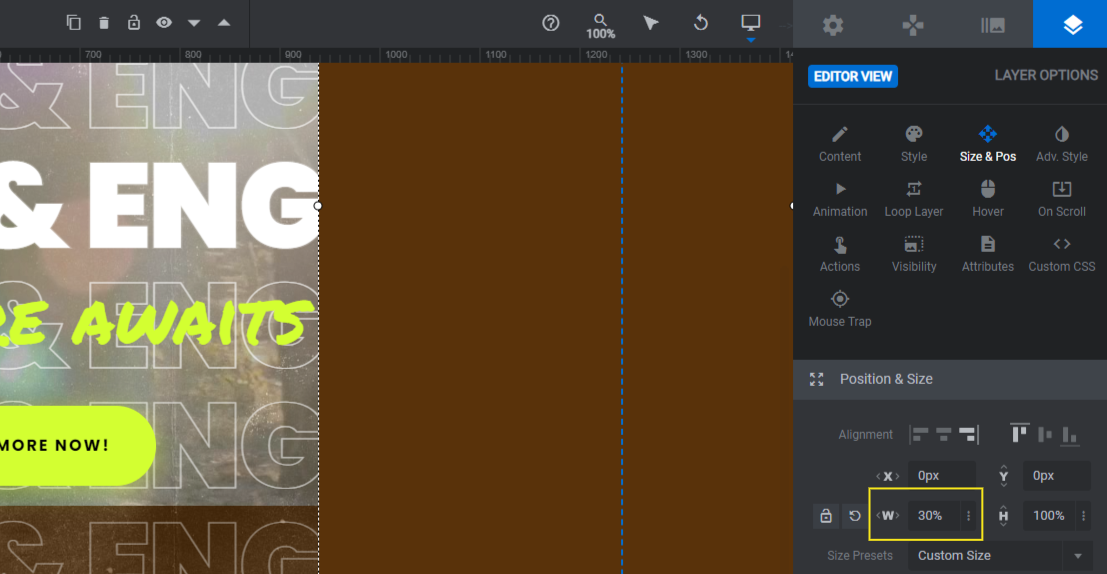The image size is (1107, 574).
Task: Click Layer Options heading
Action: coord(1046,75)
